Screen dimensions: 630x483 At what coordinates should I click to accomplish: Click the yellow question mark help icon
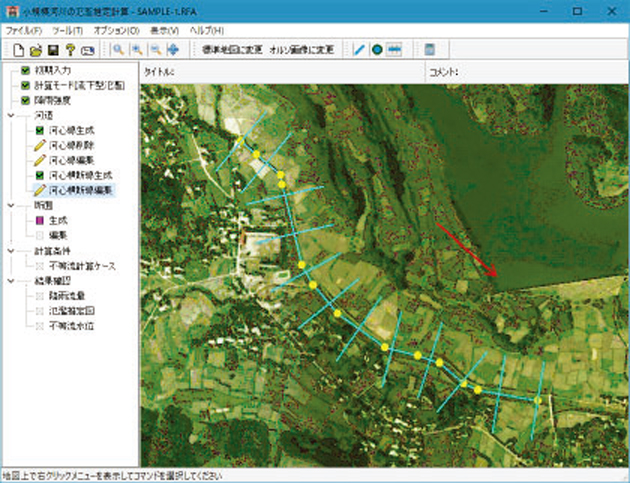coord(70,49)
